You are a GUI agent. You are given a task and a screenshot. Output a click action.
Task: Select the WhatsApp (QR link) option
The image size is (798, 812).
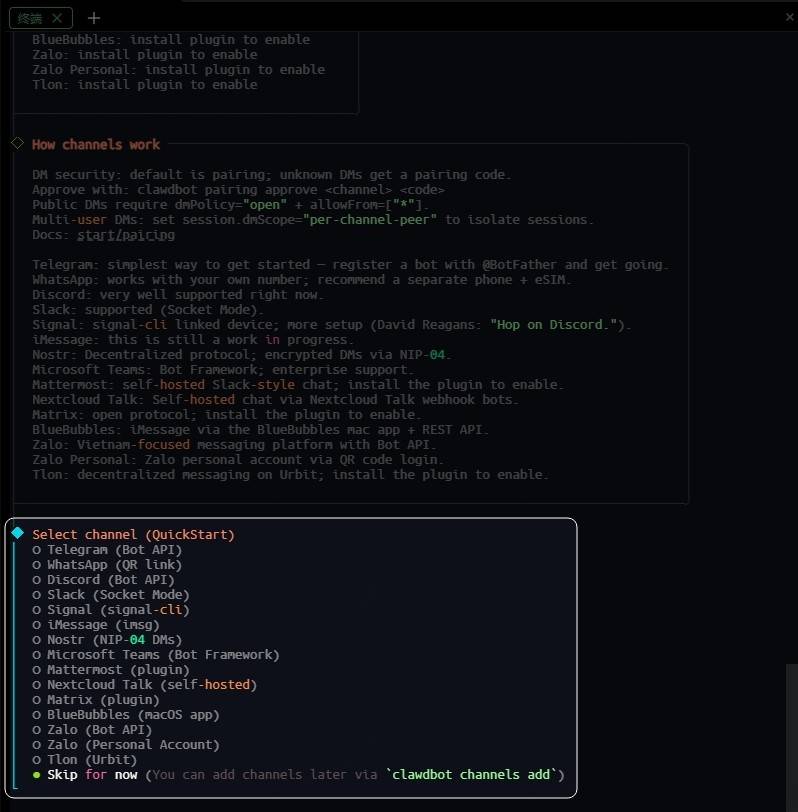[x=107, y=564]
